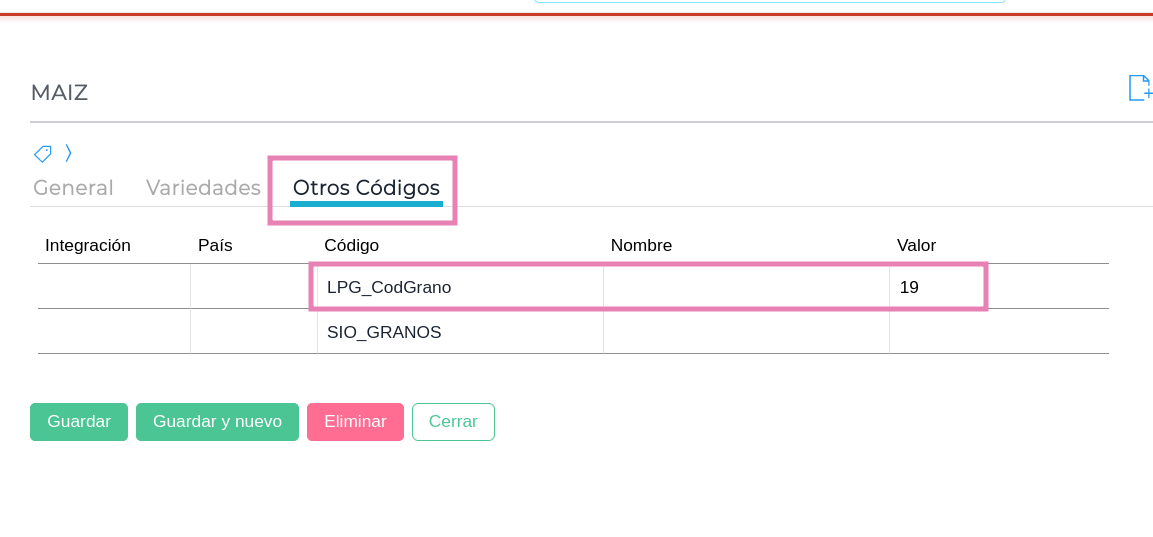
Task: Select the Otros Códigos tab
Action: point(366,188)
